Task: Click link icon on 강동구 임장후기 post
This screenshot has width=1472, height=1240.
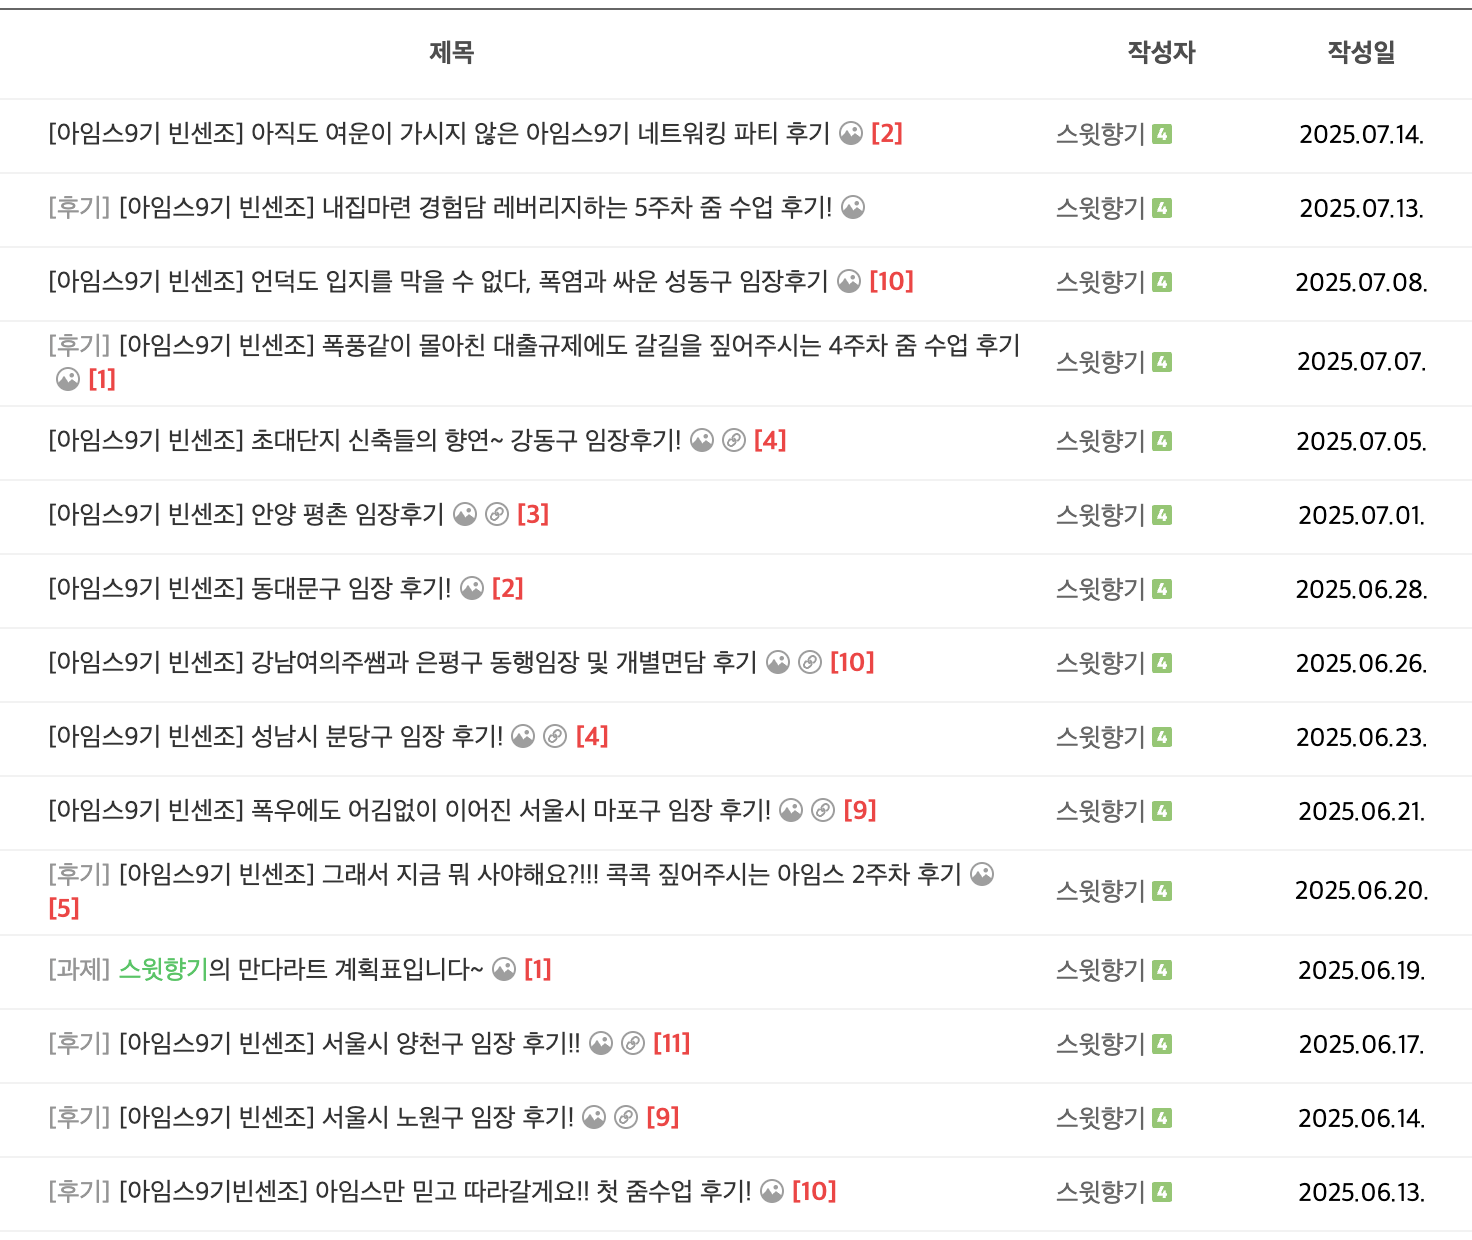Action: 734,440
